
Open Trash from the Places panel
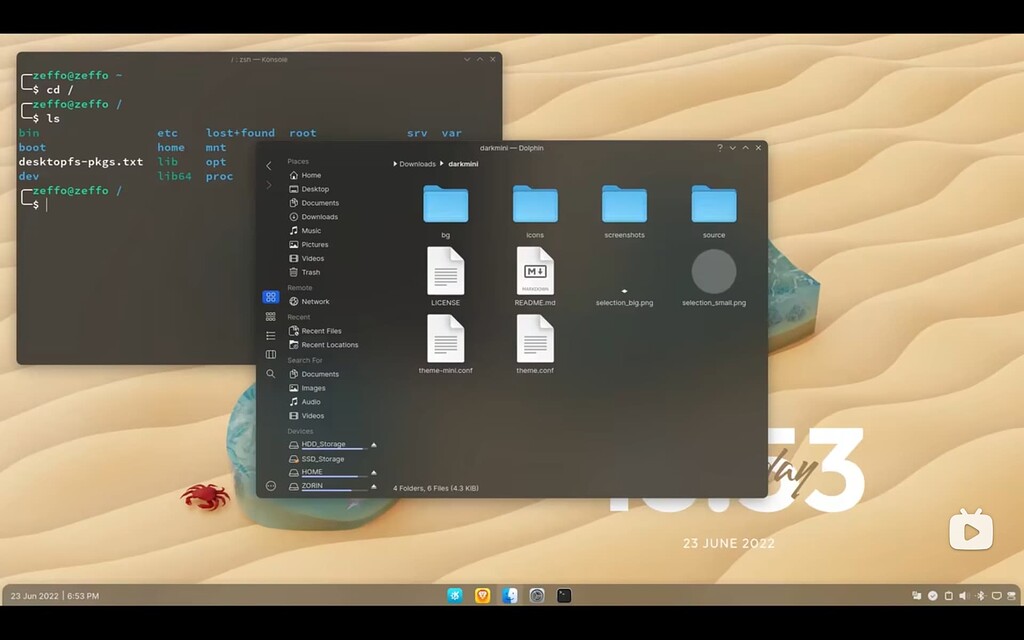[x=310, y=272]
